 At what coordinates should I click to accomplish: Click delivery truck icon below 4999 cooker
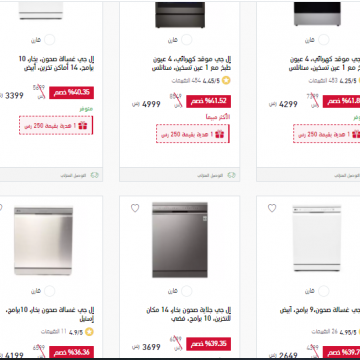click(231, 175)
